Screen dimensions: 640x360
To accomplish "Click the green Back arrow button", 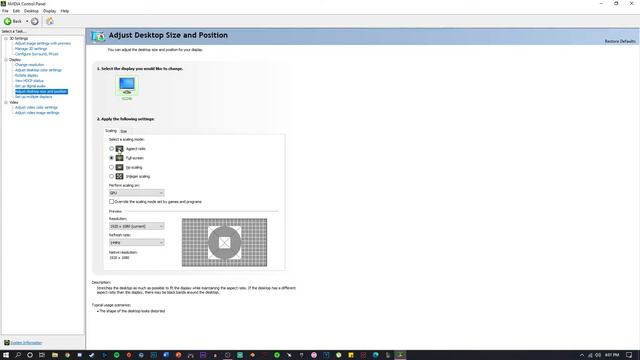I will [7, 21].
